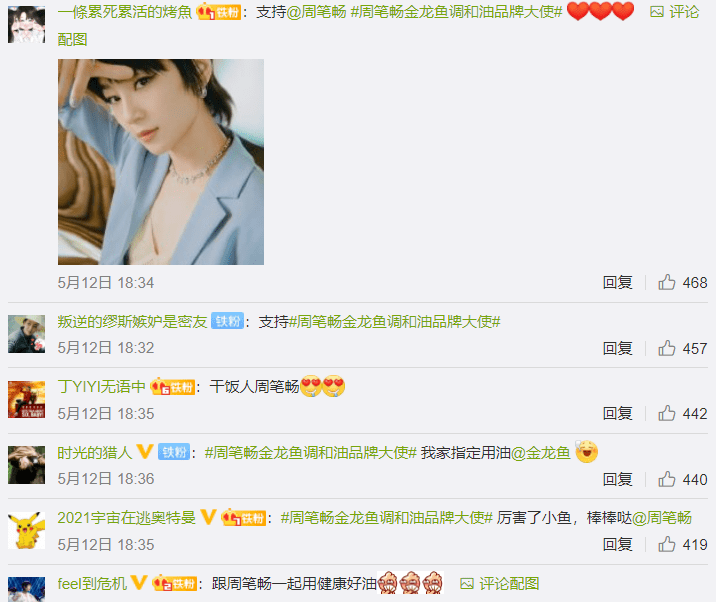The image size is (716, 602).
Task: Click the 铁粉 badge next to 时光的猎人
Action: 174,452
